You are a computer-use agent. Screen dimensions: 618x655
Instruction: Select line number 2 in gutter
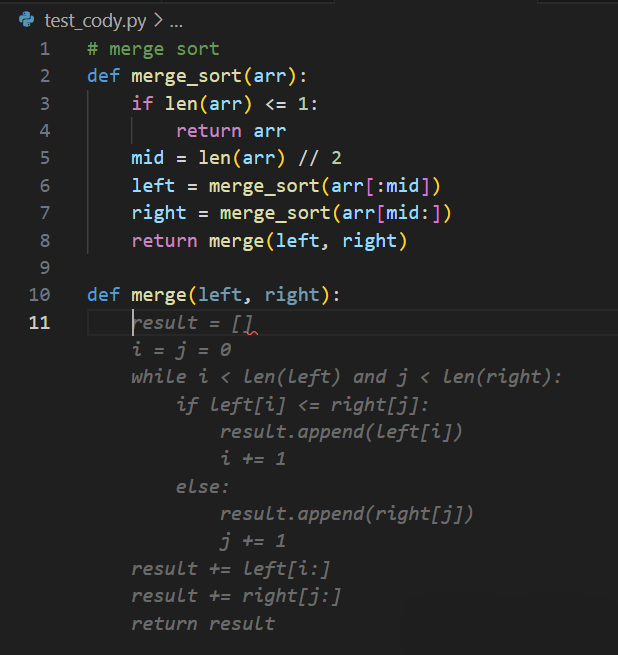[45, 76]
